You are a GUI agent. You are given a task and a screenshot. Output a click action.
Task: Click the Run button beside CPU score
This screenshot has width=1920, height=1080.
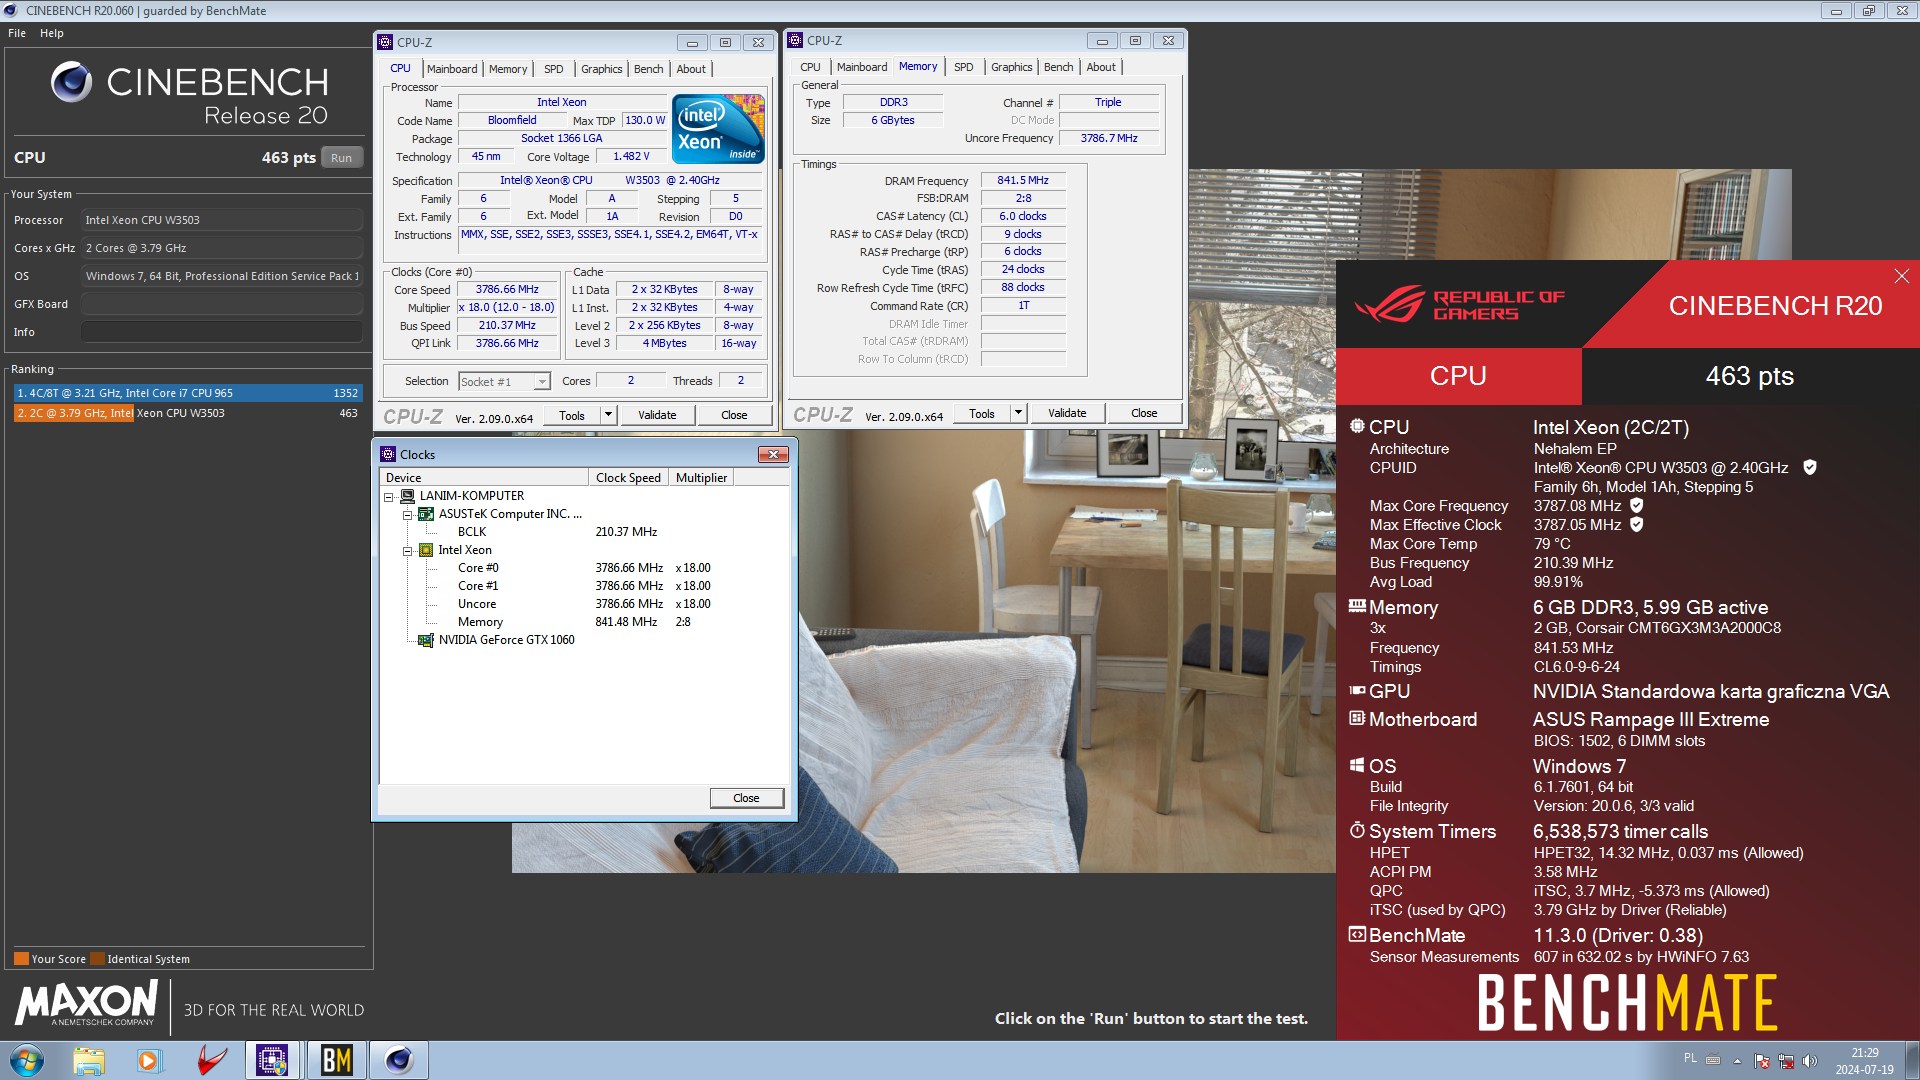point(342,158)
